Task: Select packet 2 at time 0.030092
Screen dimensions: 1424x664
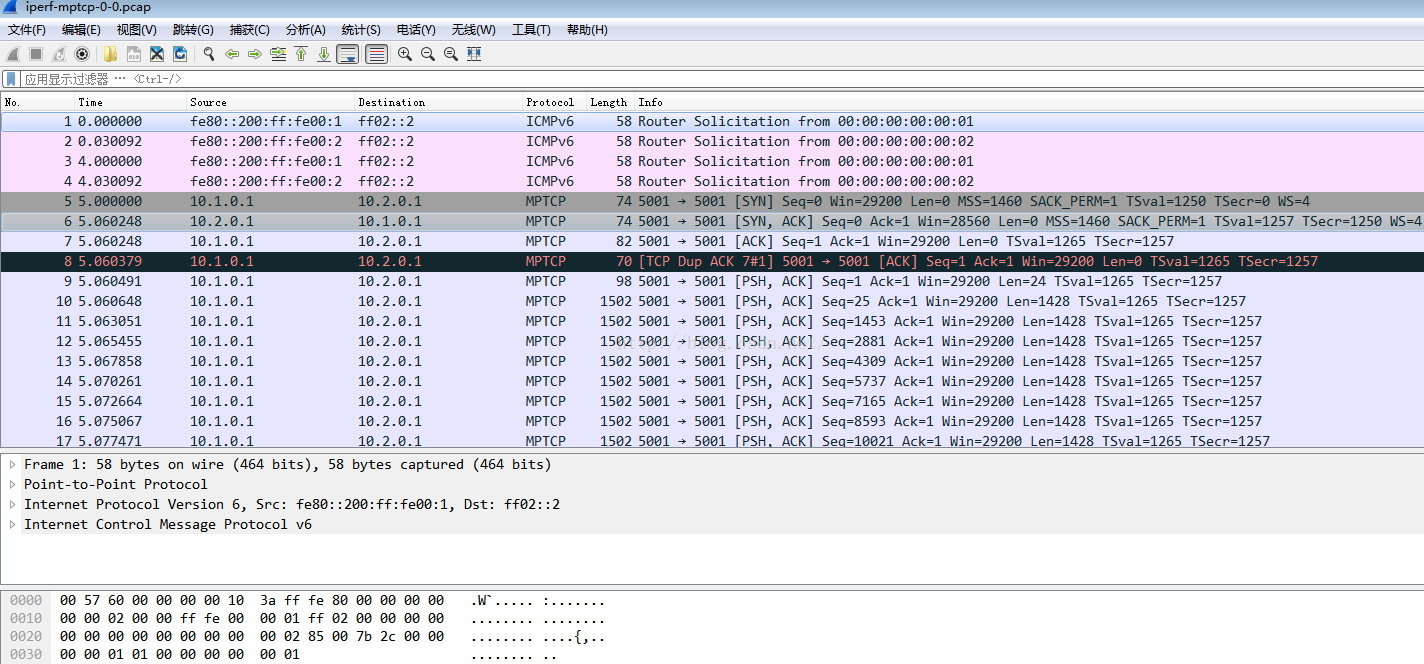Action: [712, 141]
